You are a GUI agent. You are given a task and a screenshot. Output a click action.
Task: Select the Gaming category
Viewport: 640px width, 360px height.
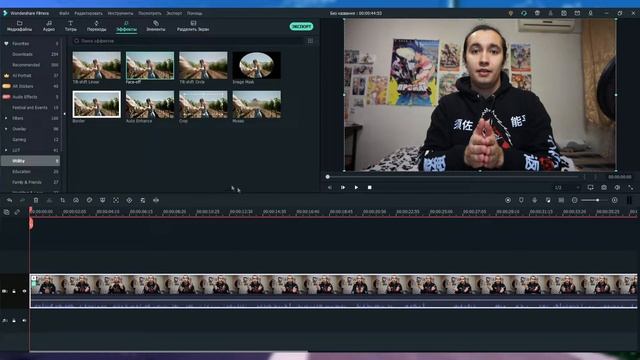point(19,140)
